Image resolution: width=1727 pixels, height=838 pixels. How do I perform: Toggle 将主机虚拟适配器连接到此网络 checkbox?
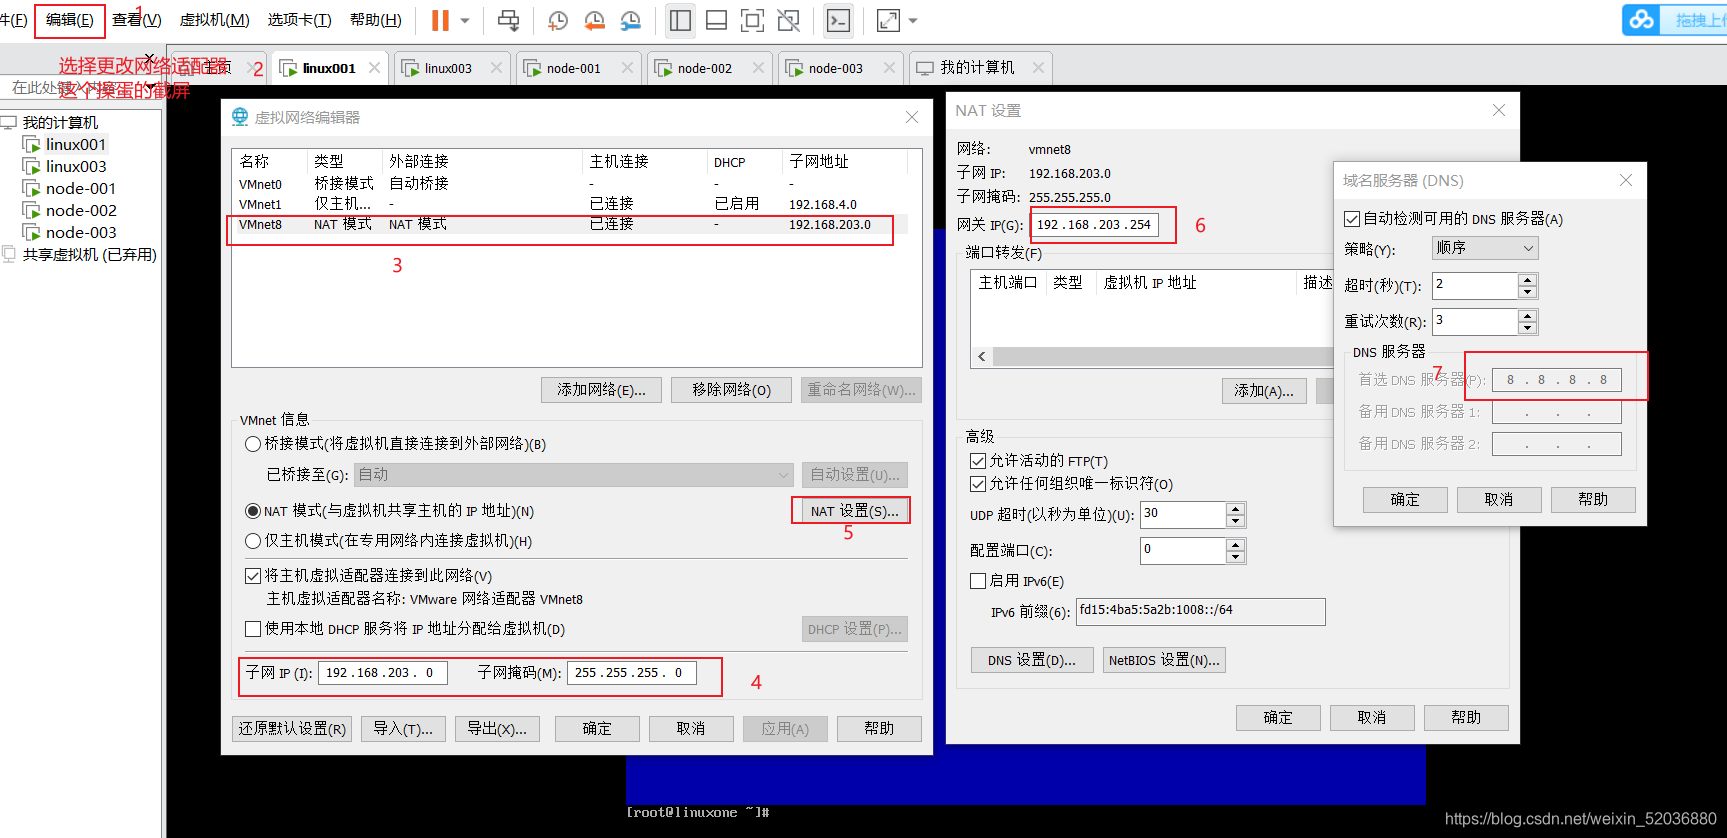(253, 576)
